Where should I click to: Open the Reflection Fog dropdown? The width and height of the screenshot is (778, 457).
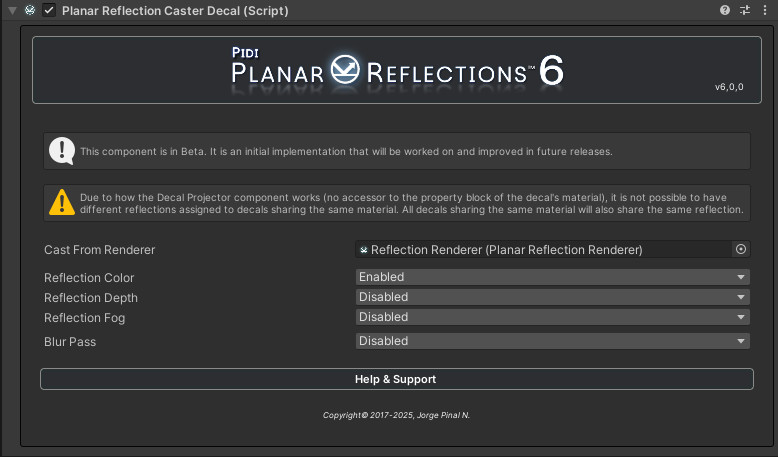553,317
